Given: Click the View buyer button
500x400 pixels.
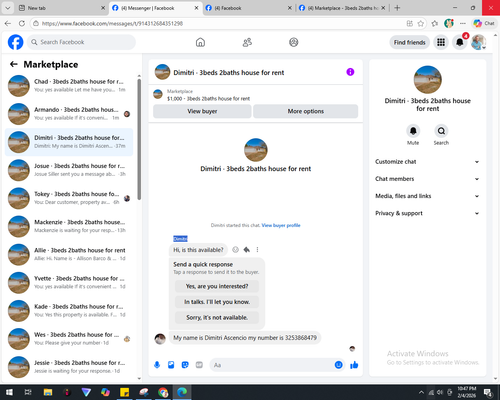Looking at the screenshot, I should pos(202,111).
